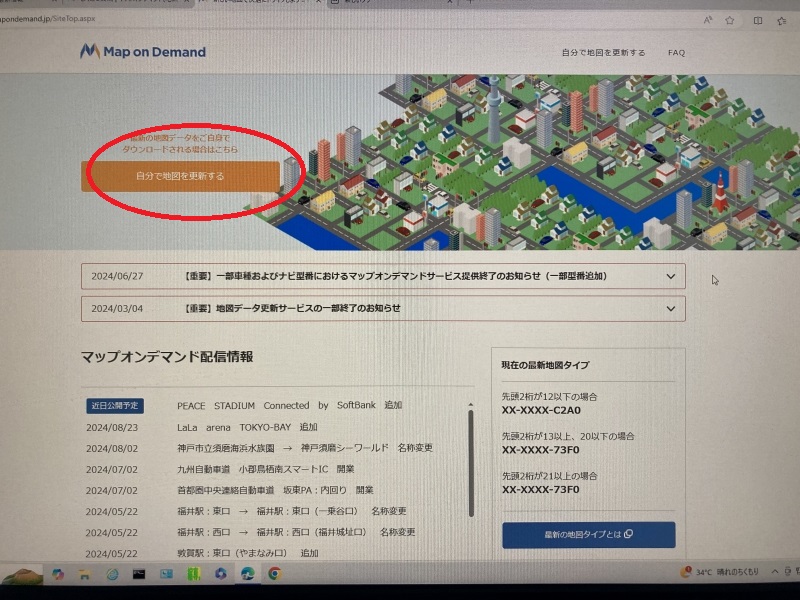Viewport: 800px width, 600px height.
Task: Click the orange 自分で地図を更新する button
Action: pos(180,176)
